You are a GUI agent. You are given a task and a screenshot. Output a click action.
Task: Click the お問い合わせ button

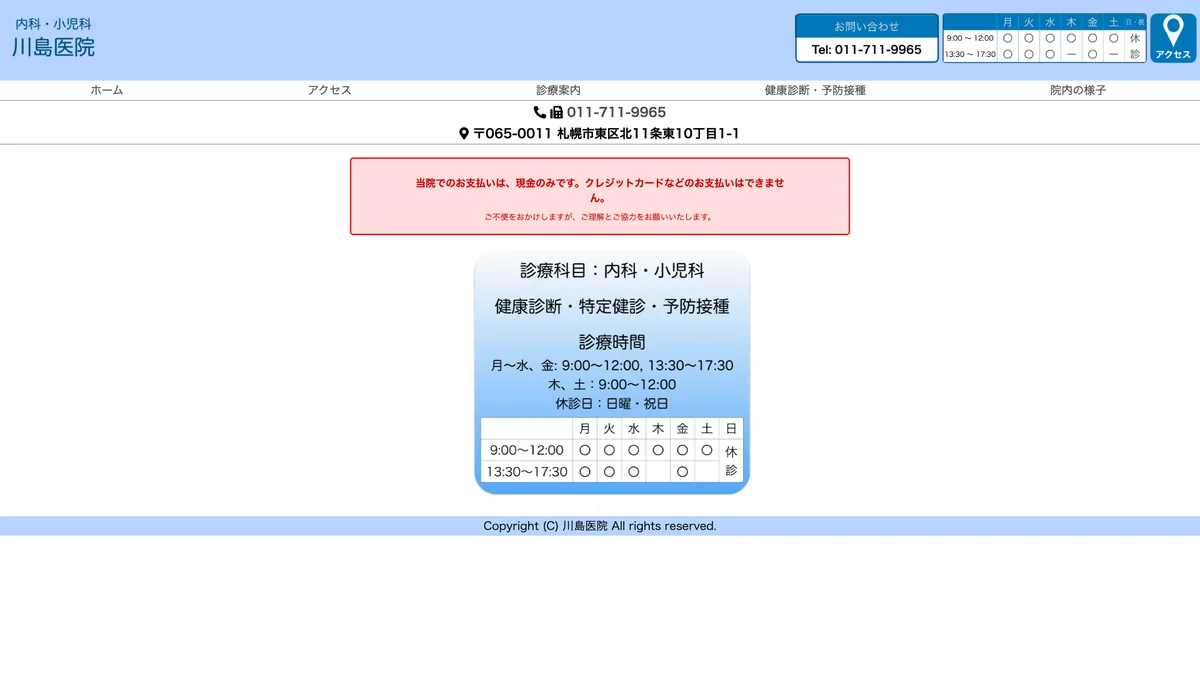[x=866, y=25]
